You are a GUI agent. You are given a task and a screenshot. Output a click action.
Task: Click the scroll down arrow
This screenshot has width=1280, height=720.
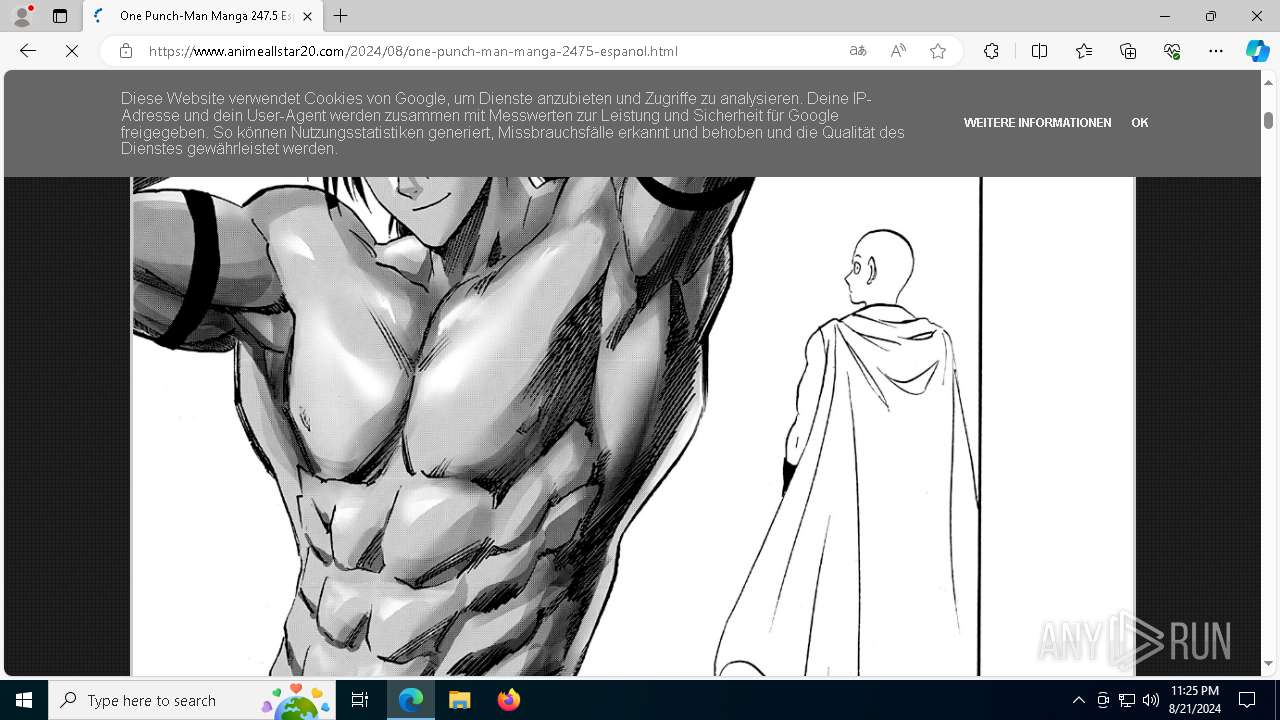(1268, 663)
